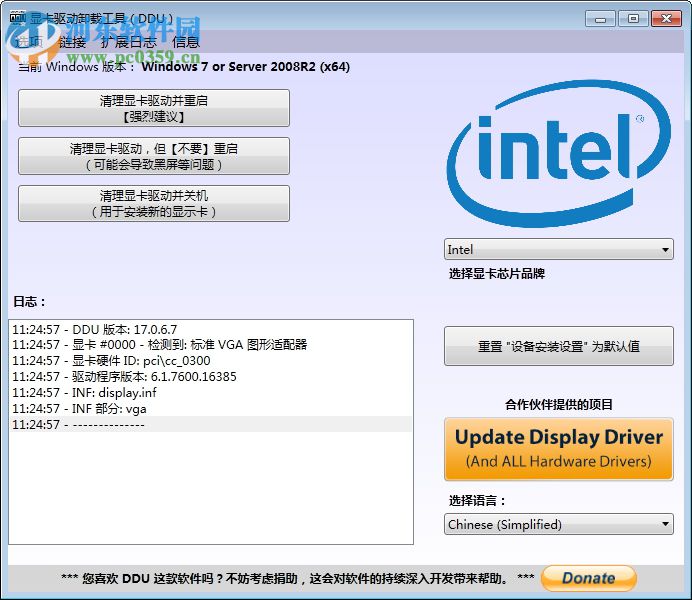This screenshot has width=692, height=600.
Task: Click the 日志 label
Action: (29, 302)
